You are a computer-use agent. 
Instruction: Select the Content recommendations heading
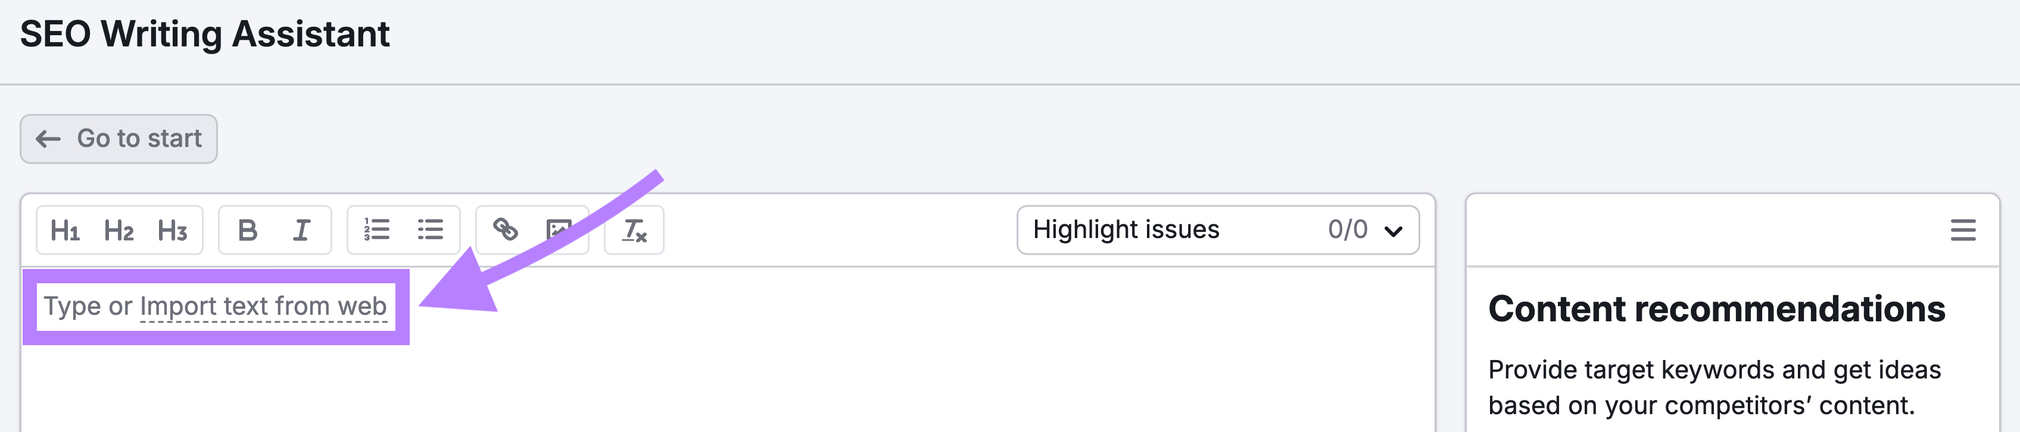point(1715,309)
